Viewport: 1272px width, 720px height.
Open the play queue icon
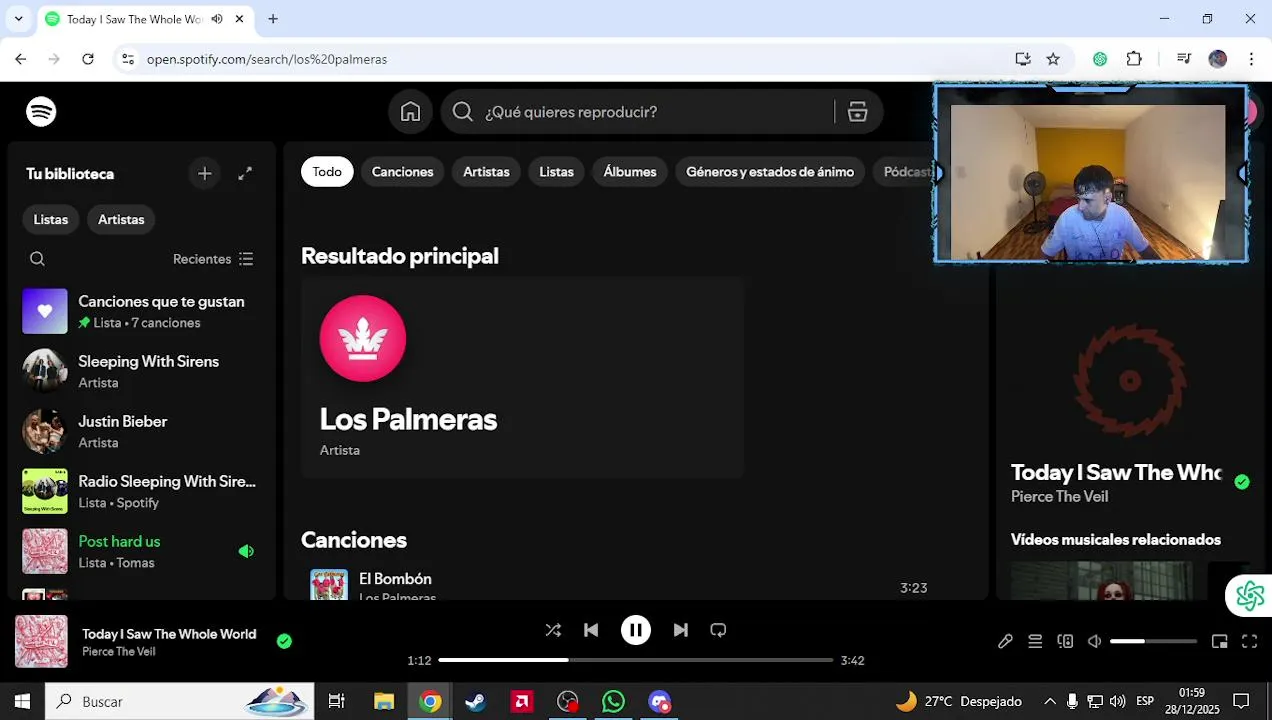(x=1035, y=641)
